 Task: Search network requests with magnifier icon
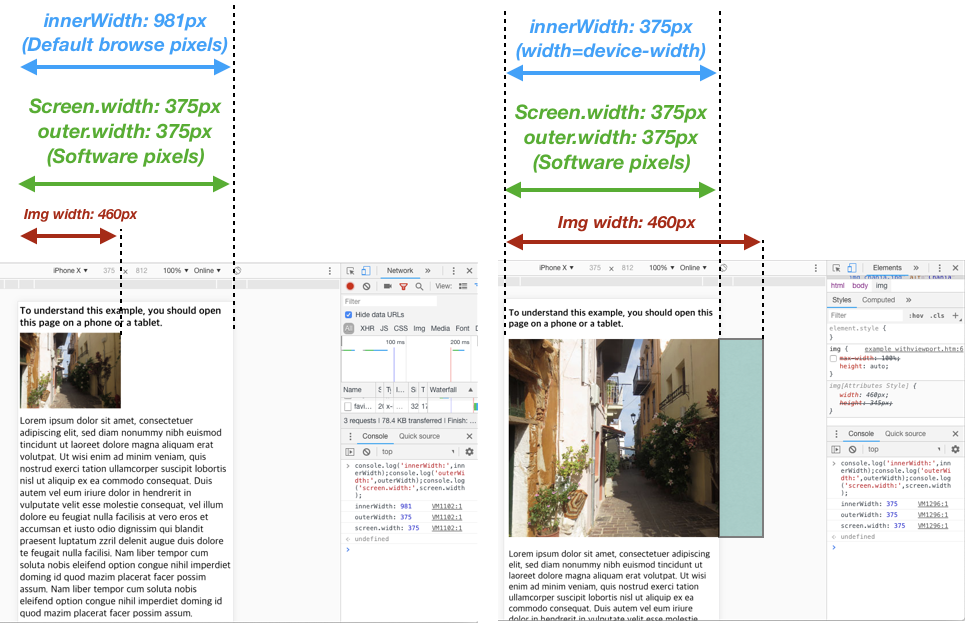(x=420, y=287)
